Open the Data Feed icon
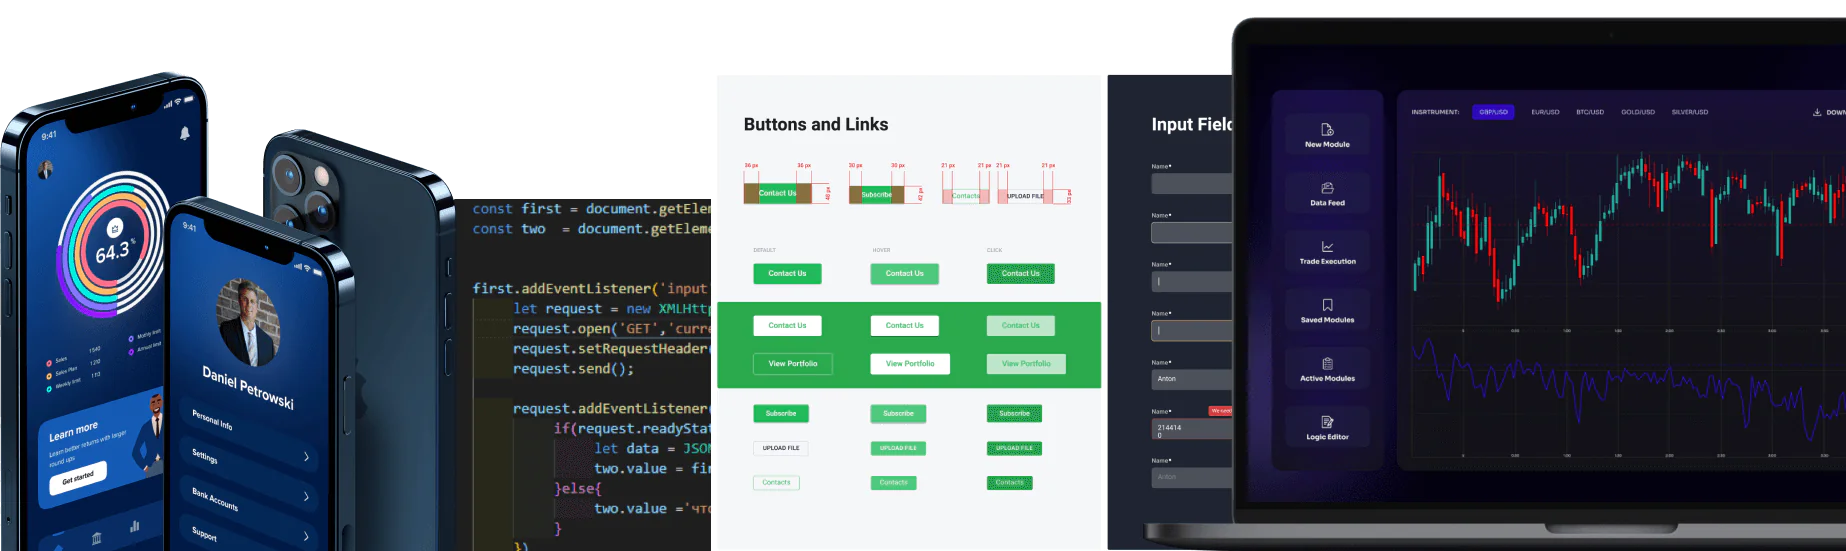Image resolution: width=1846 pixels, height=551 pixels. point(1327,188)
